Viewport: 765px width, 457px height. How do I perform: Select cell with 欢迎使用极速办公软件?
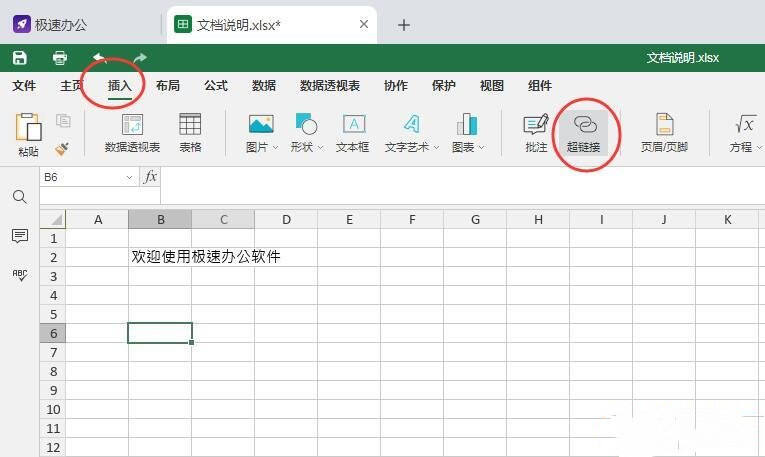(x=205, y=257)
